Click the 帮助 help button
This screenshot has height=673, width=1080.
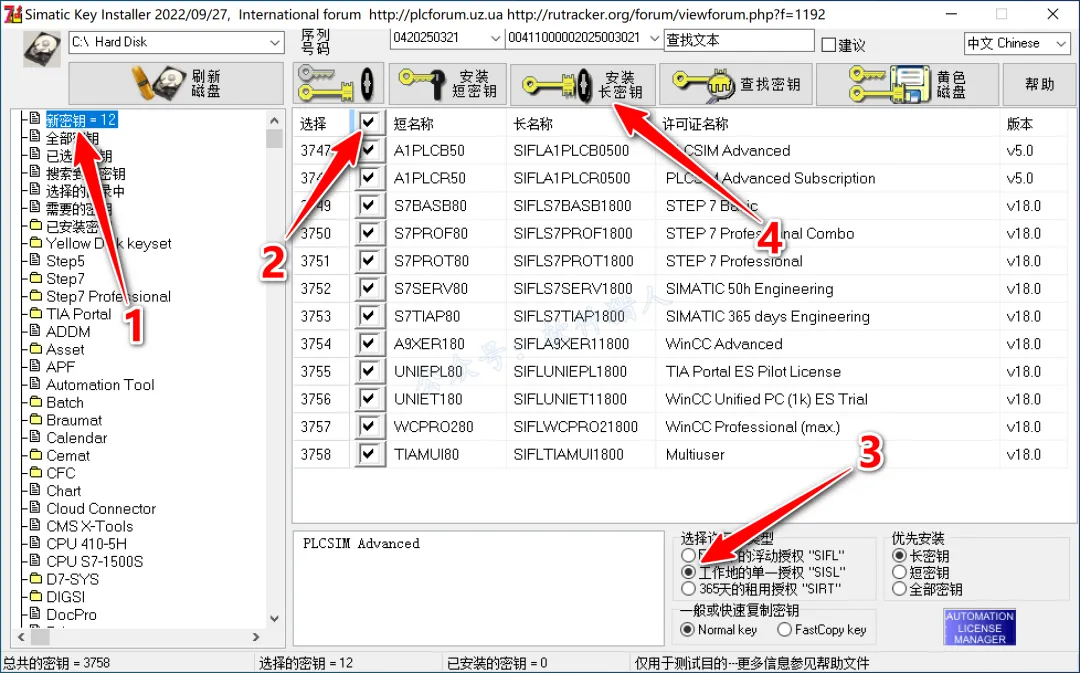pos(1039,83)
